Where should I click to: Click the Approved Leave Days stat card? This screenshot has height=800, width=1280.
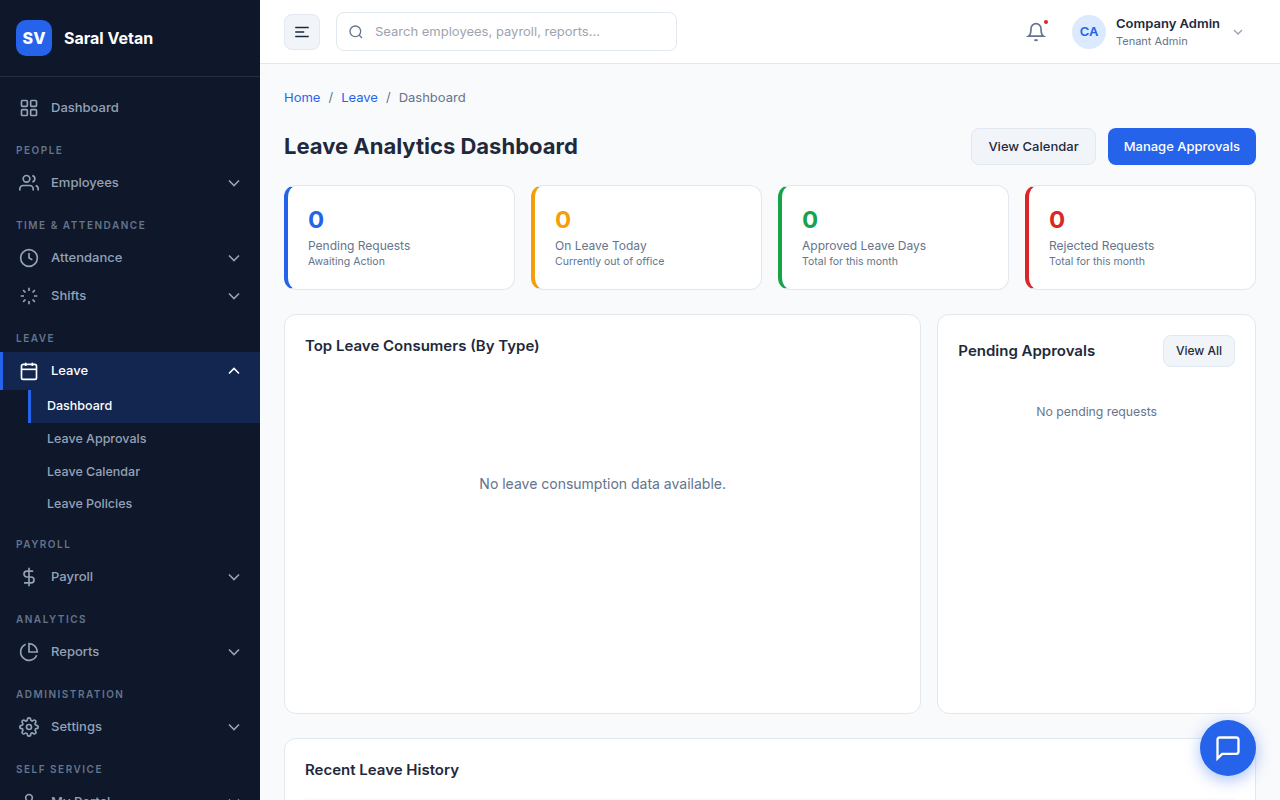pos(893,238)
